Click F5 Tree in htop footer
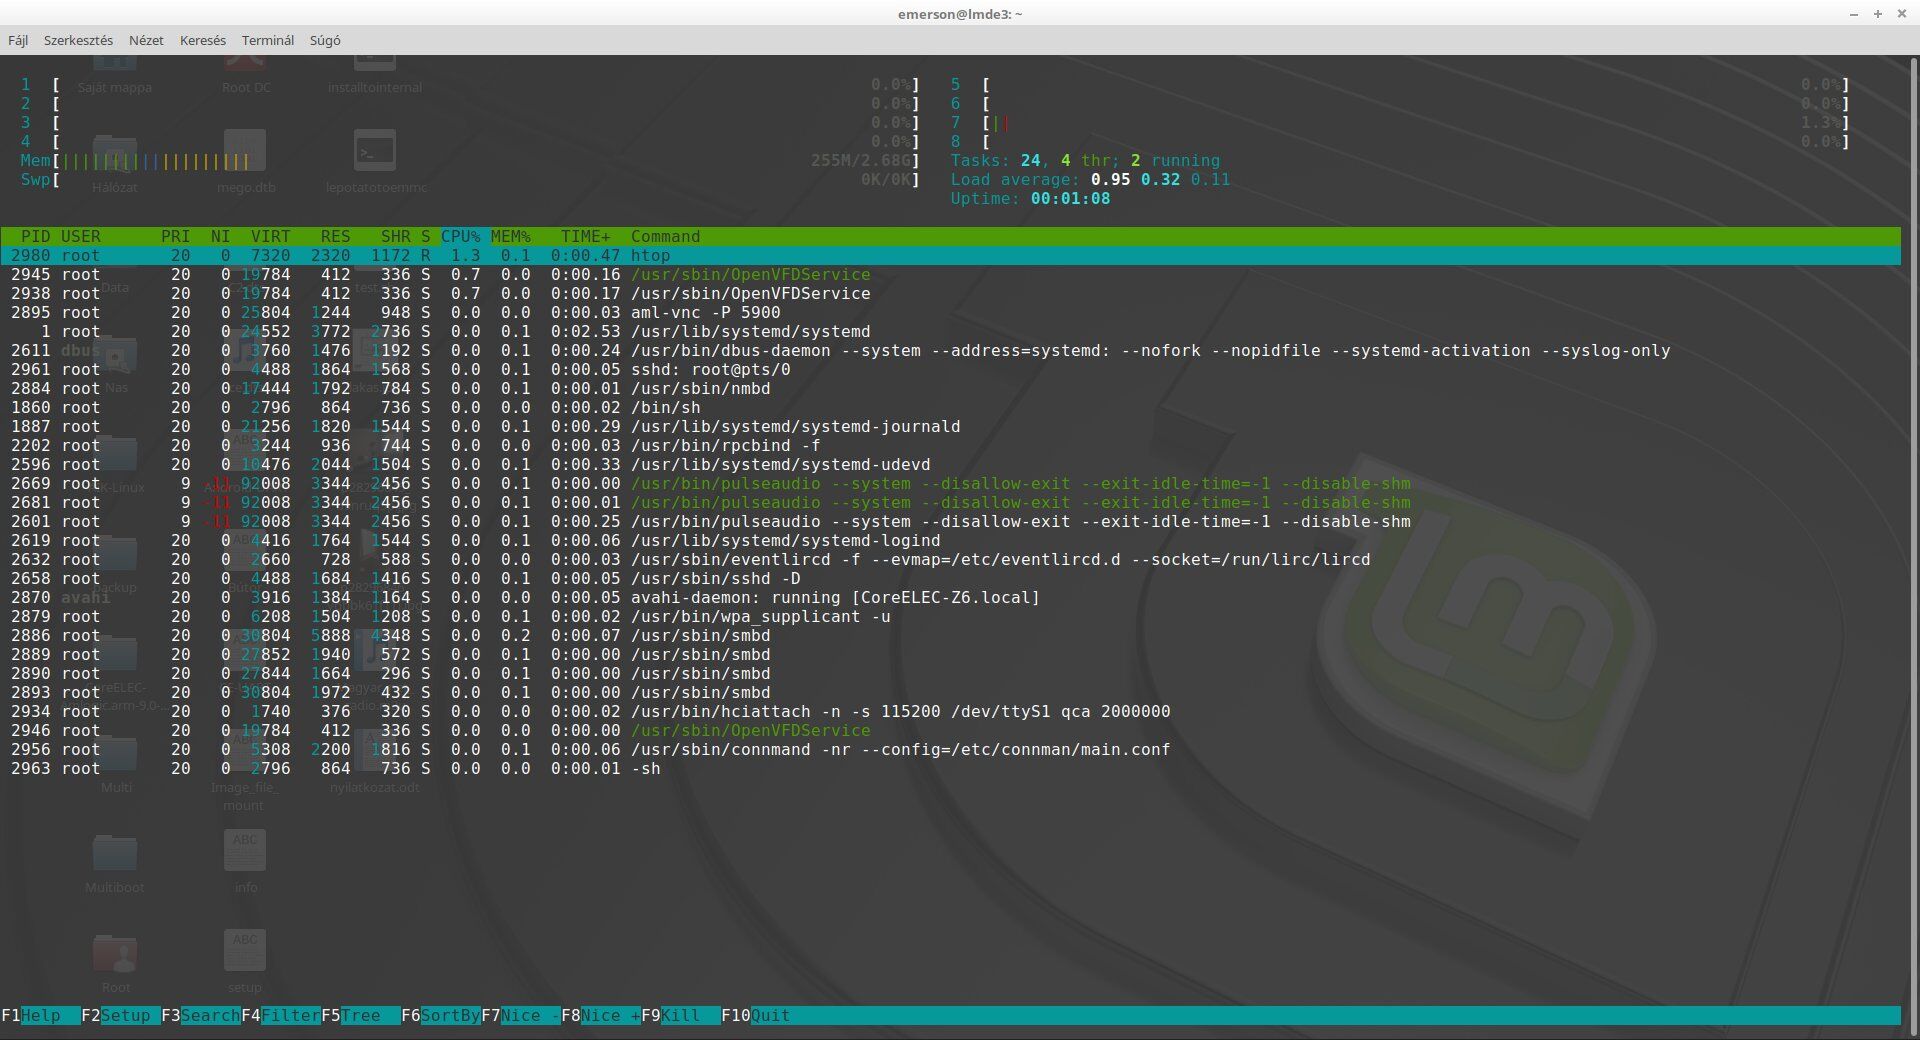Screen dimensions: 1920x1040 (360, 1015)
